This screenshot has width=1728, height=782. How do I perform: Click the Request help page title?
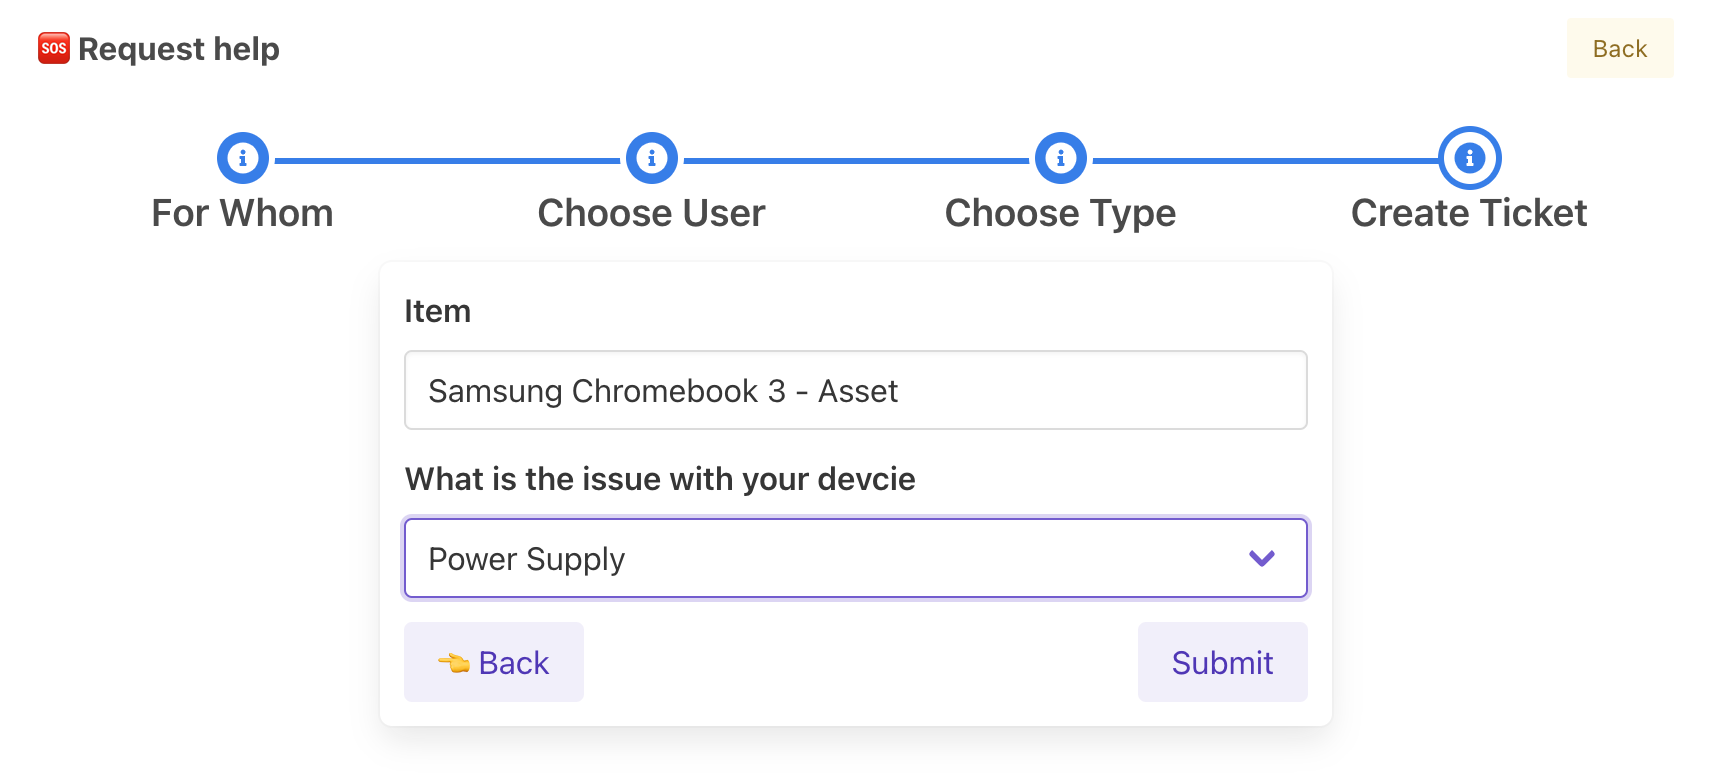point(179,48)
